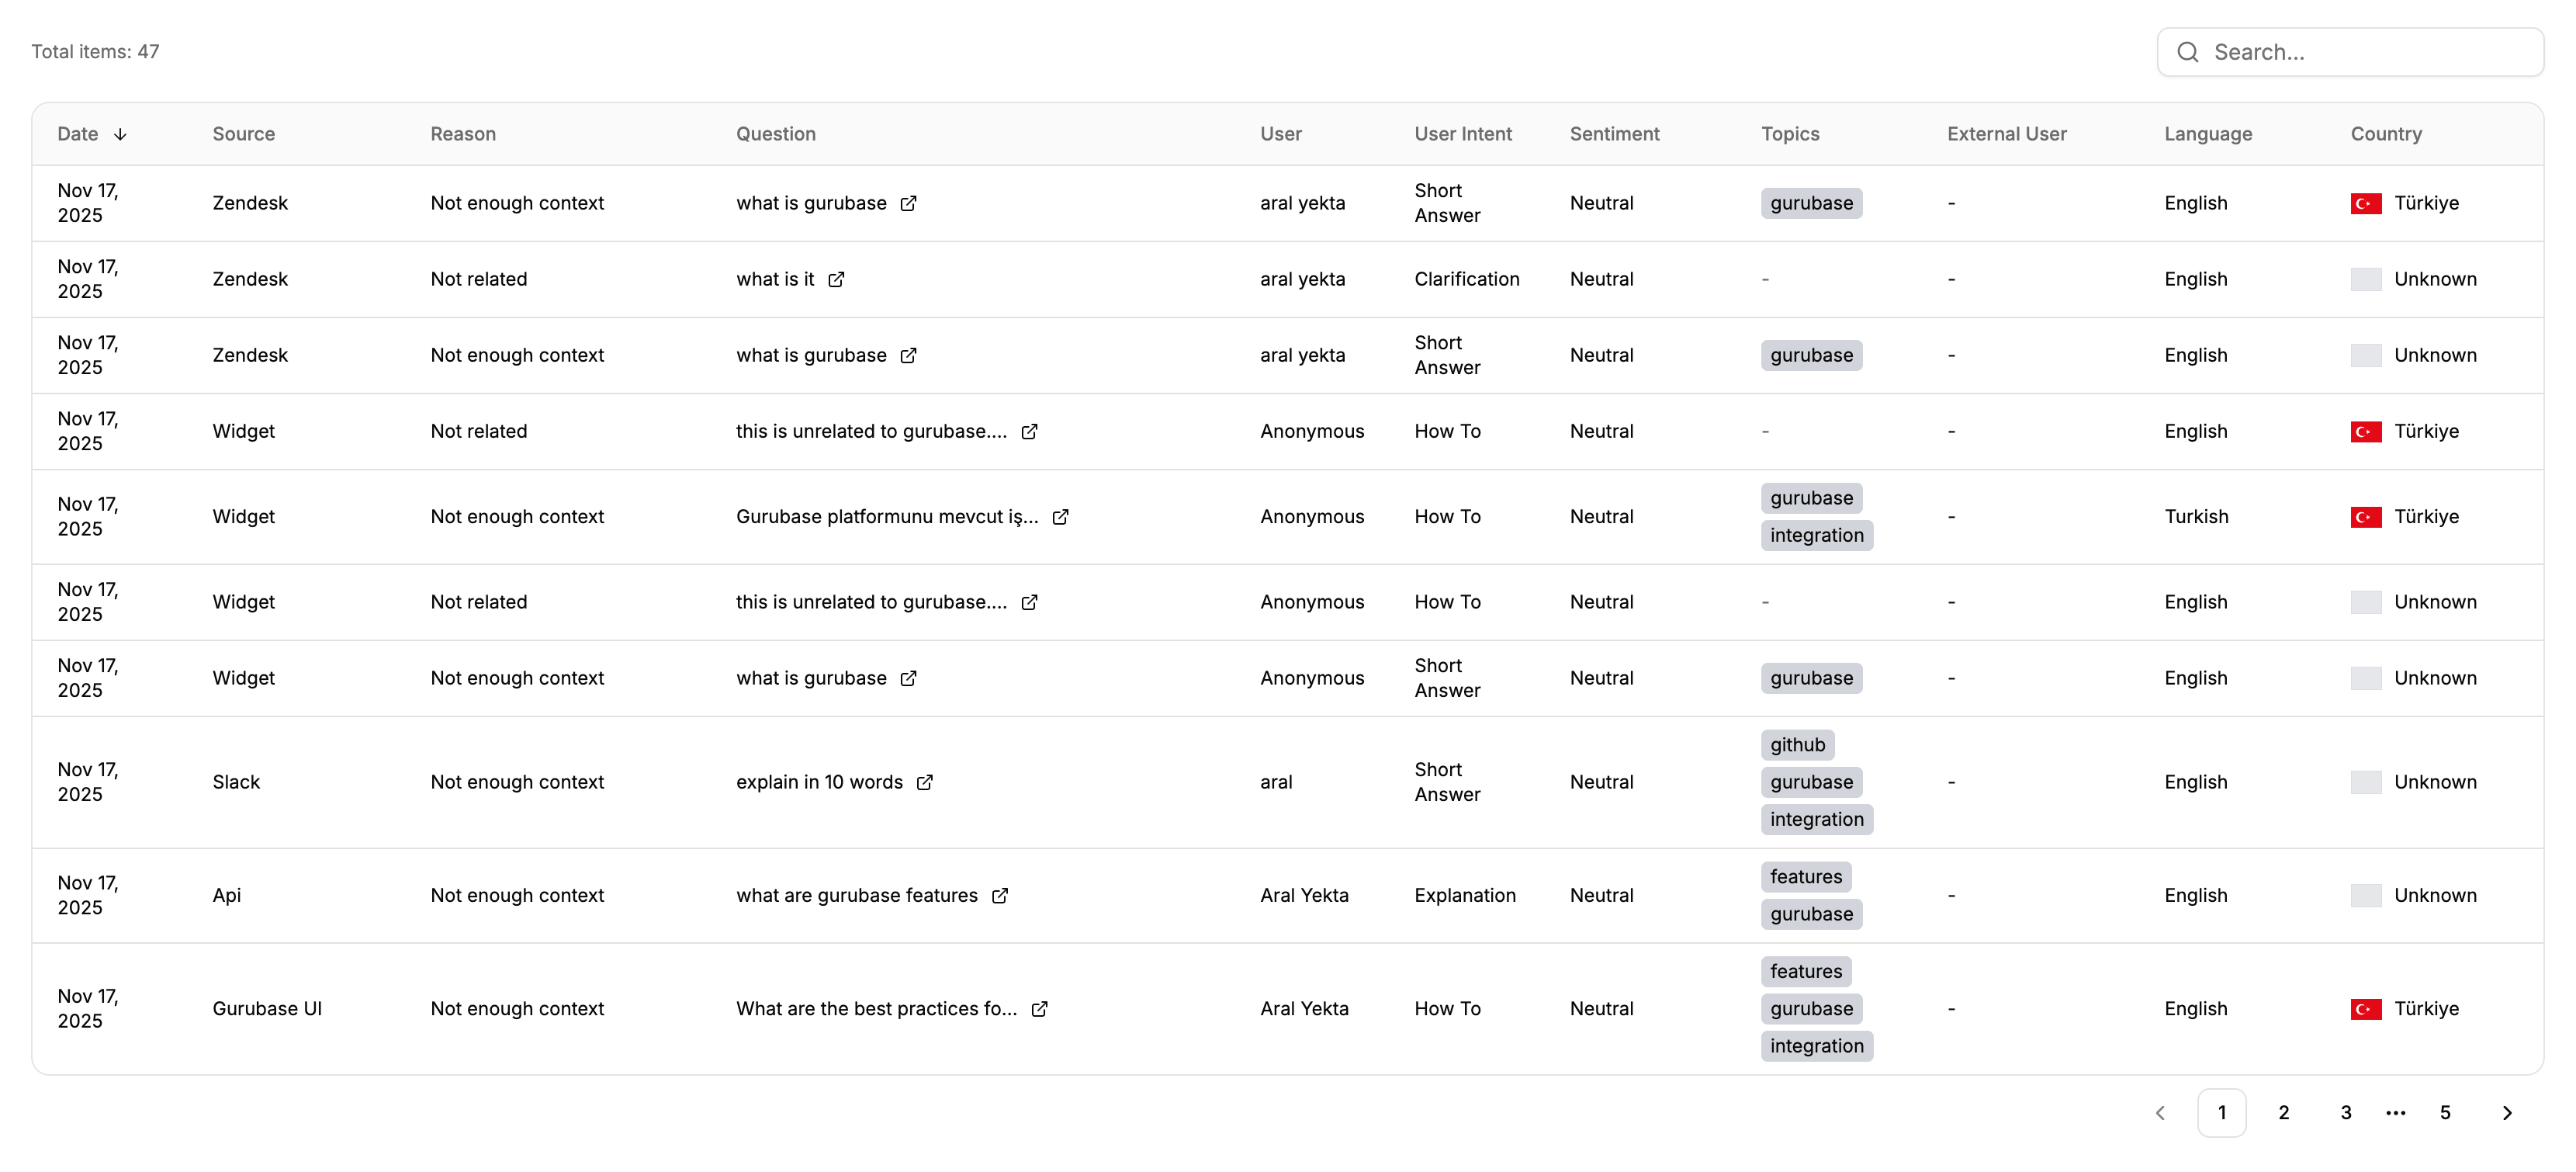Click the Türkiye flag on the first row
Screen dimensions: 2576x1172
click(2367, 203)
